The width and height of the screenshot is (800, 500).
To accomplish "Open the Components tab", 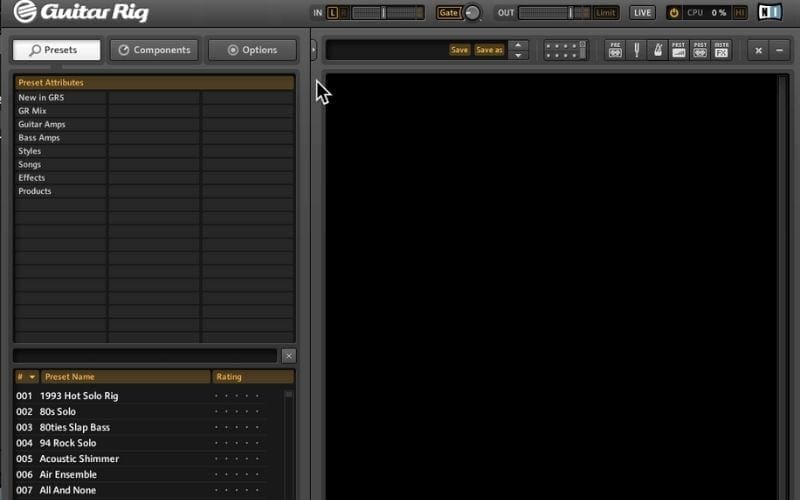I will [154, 50].
